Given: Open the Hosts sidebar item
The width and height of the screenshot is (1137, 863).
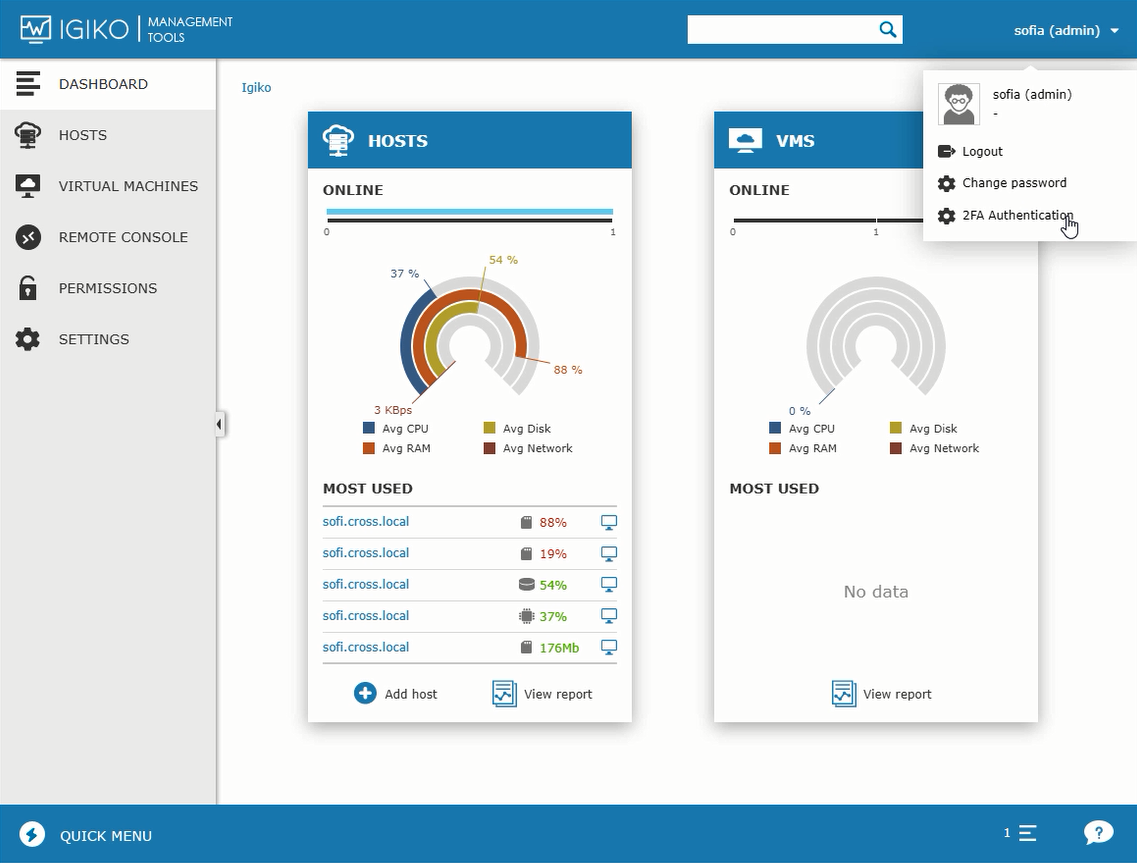Looking at the screenshot, I should pos(108,135).
